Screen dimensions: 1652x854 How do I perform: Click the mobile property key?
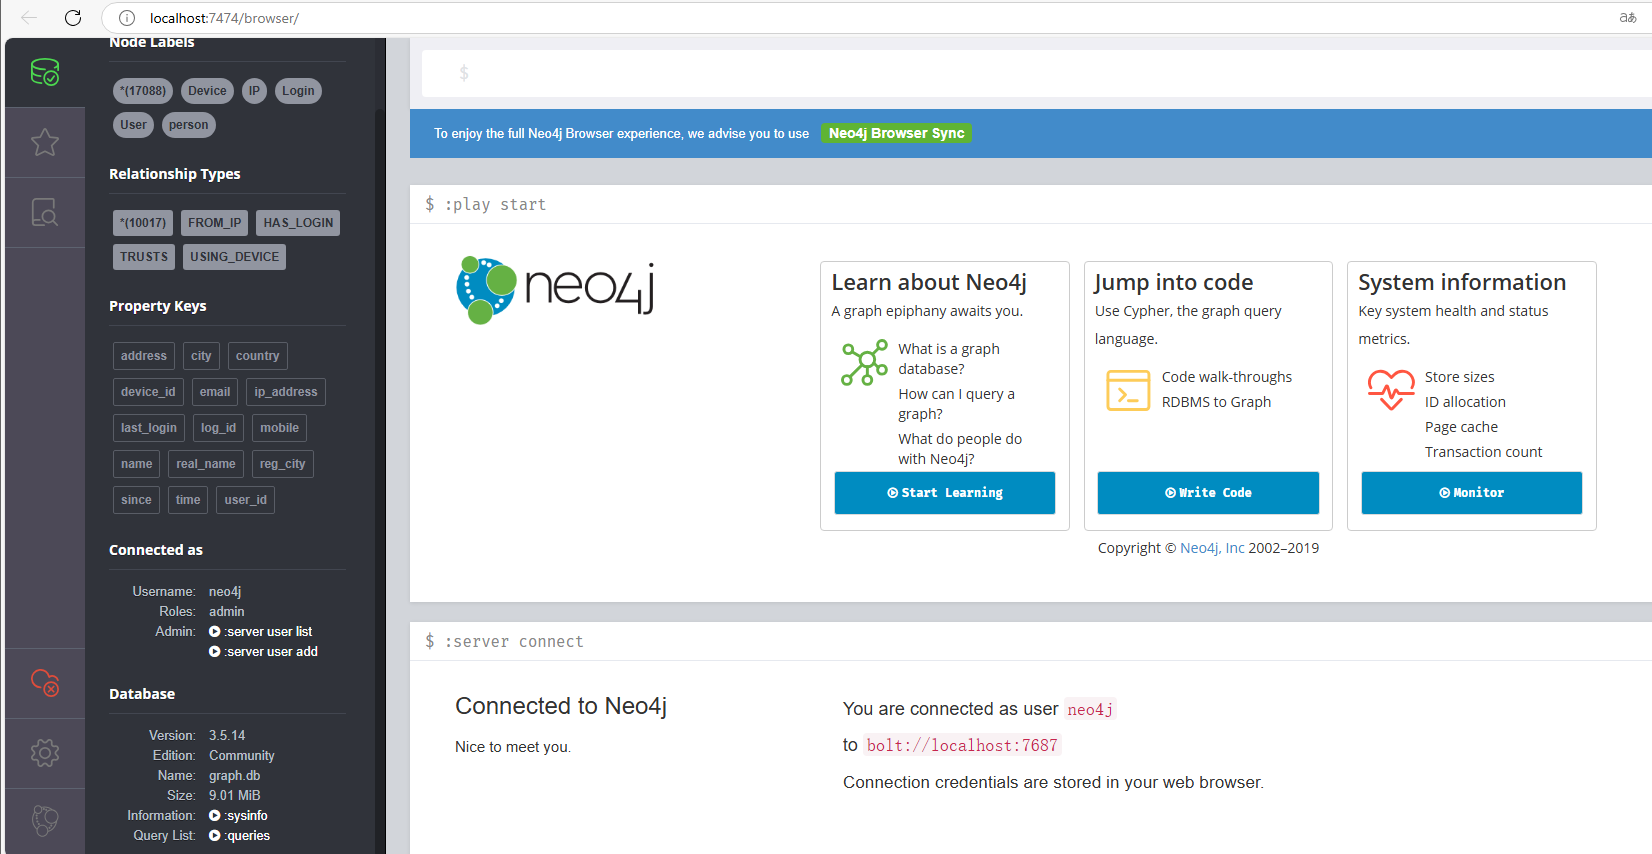click(x=280, y=428)
